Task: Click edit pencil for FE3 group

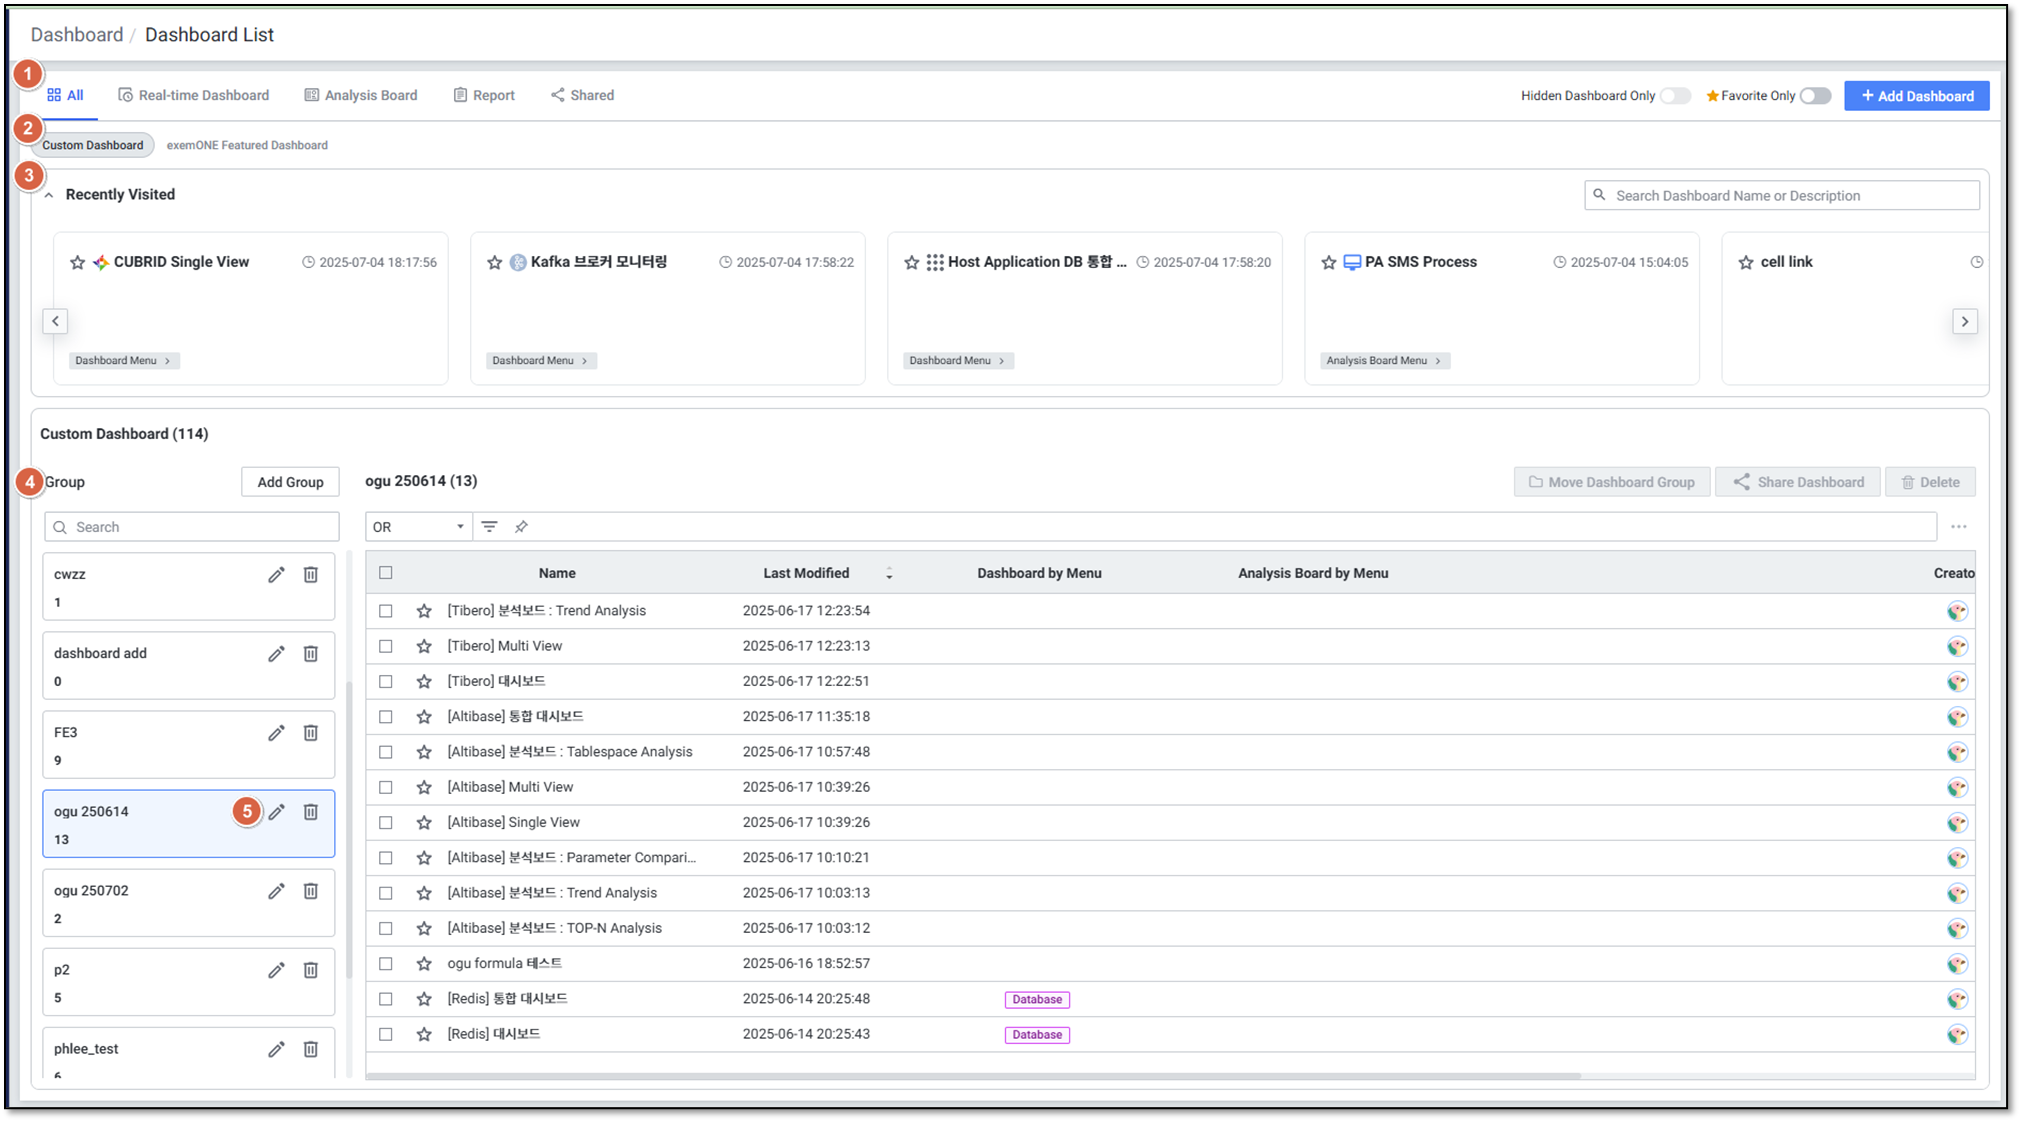Action: click(276, 733)
